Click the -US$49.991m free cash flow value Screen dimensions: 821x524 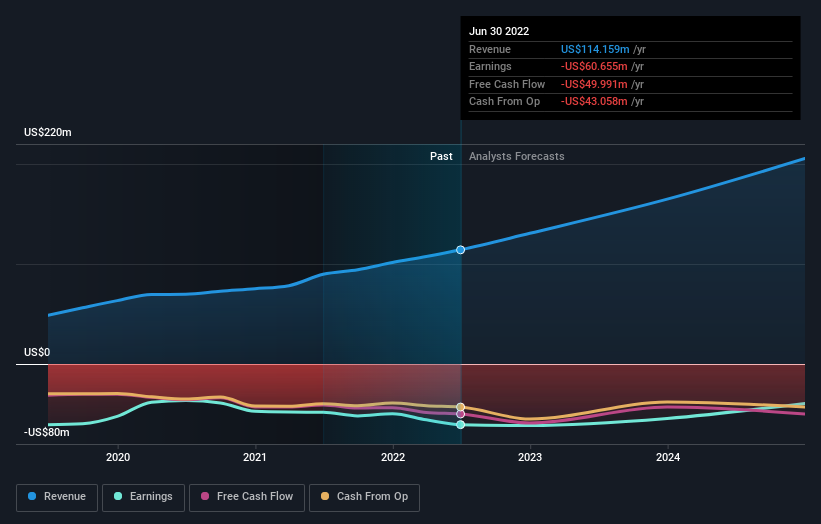594,84
